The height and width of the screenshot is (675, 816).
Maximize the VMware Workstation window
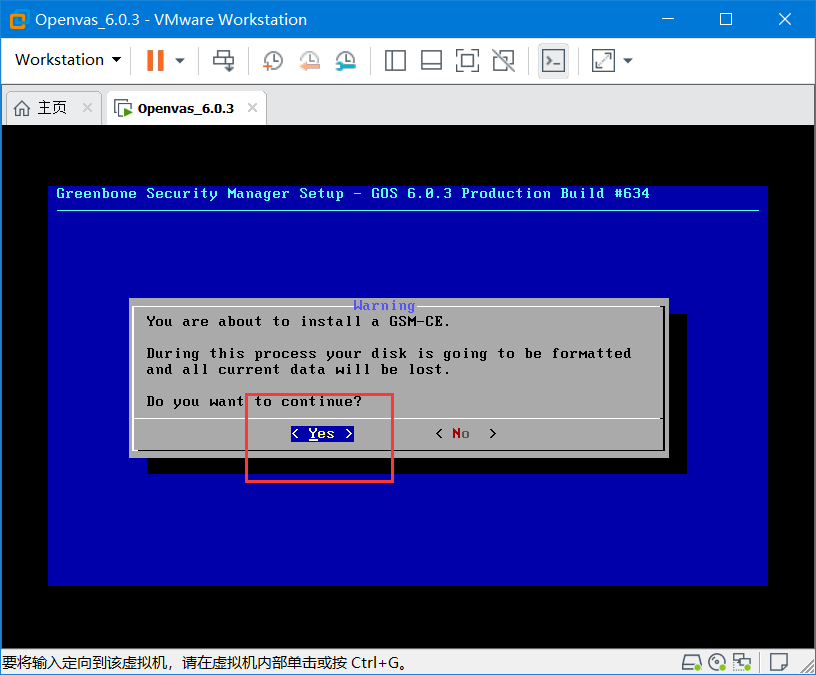click(x=726, y=19)
